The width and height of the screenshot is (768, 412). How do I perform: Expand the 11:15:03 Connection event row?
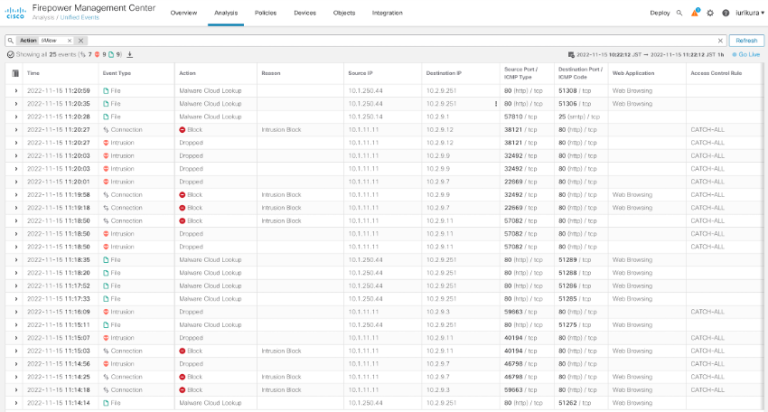coord(16,351)
